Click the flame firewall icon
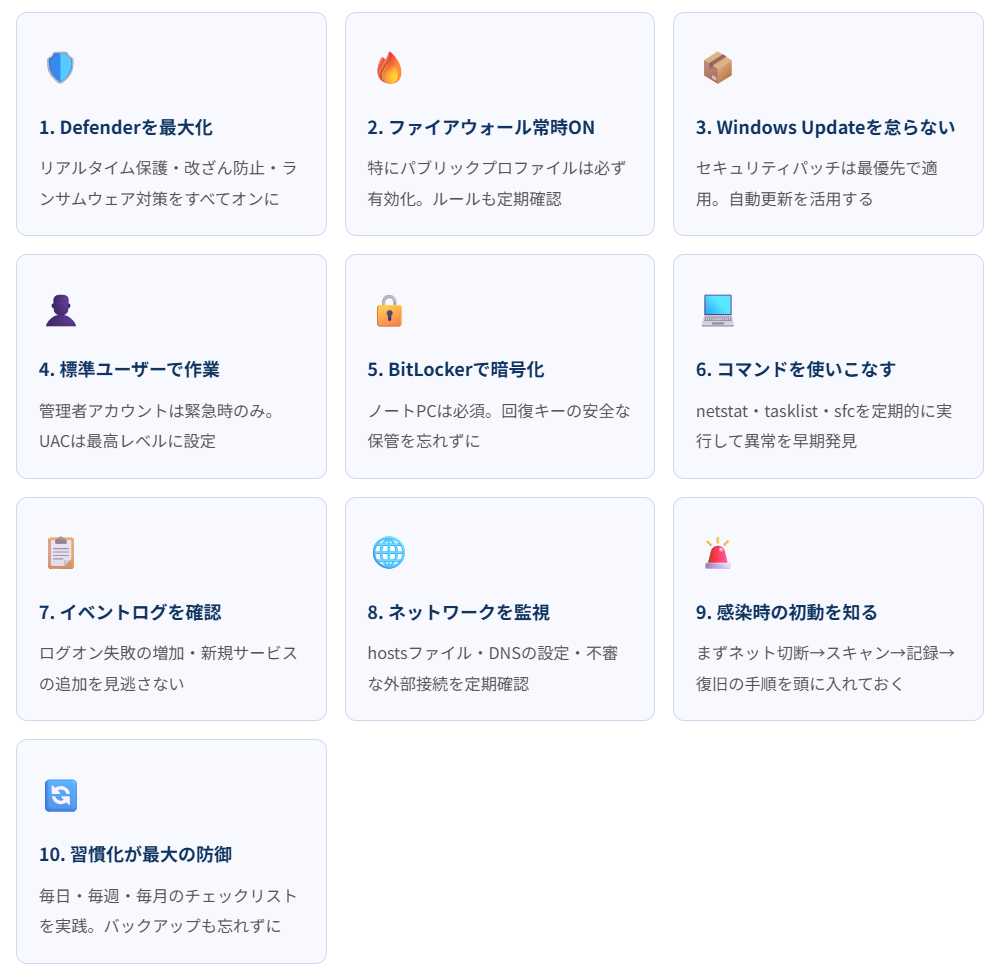Image resolution: width=992 pixels, height=967 pixels. pos(389,68)
